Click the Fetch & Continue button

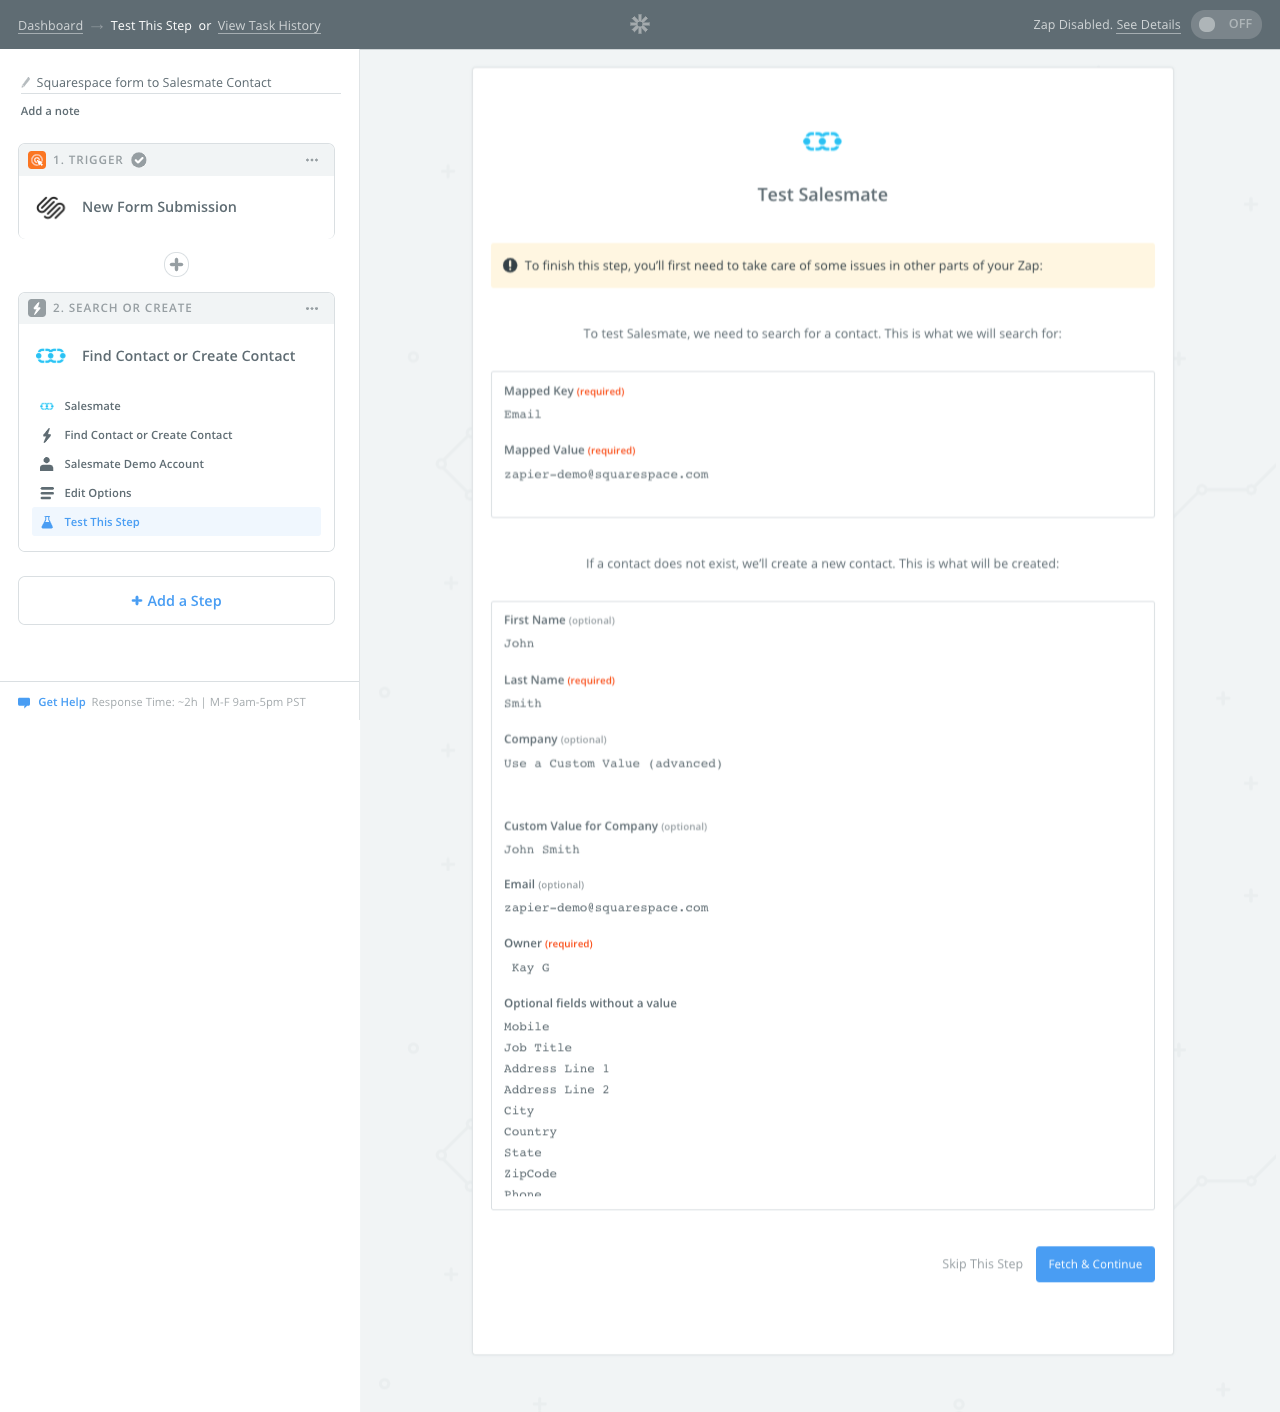pos(1095,1264)
